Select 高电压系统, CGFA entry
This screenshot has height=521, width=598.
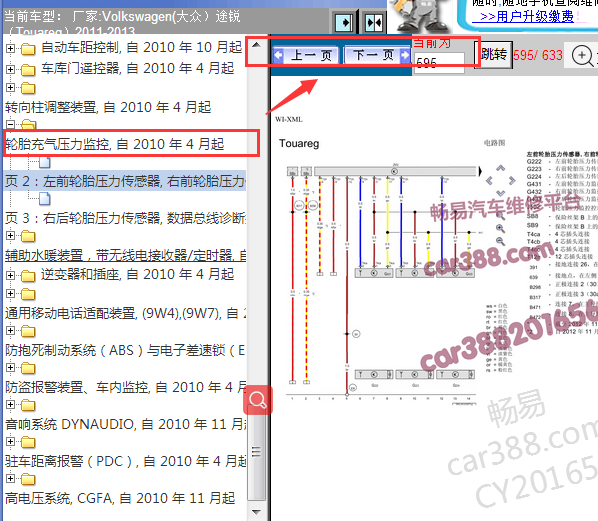point(120,498)
